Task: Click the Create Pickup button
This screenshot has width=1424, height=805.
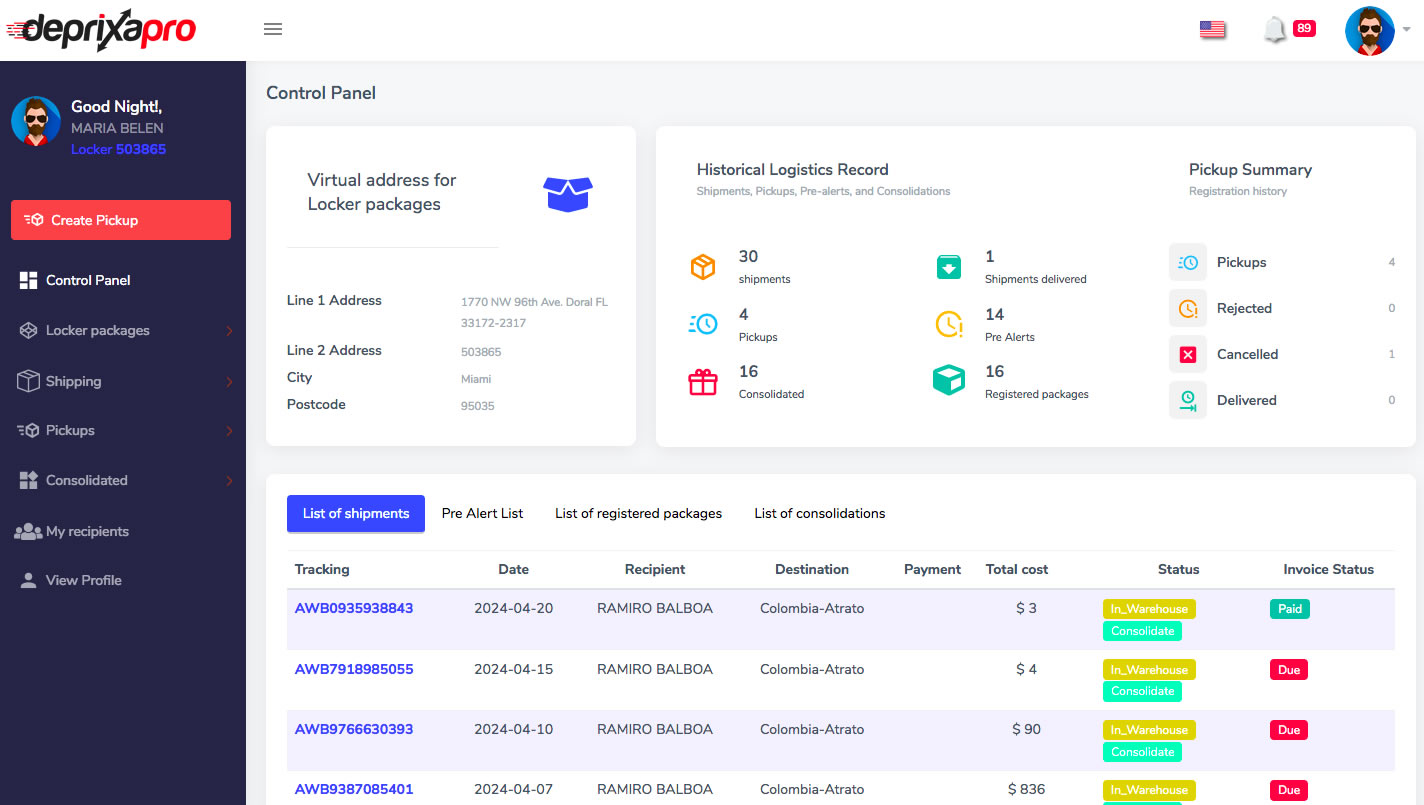Action: click(x=121, y=220)
